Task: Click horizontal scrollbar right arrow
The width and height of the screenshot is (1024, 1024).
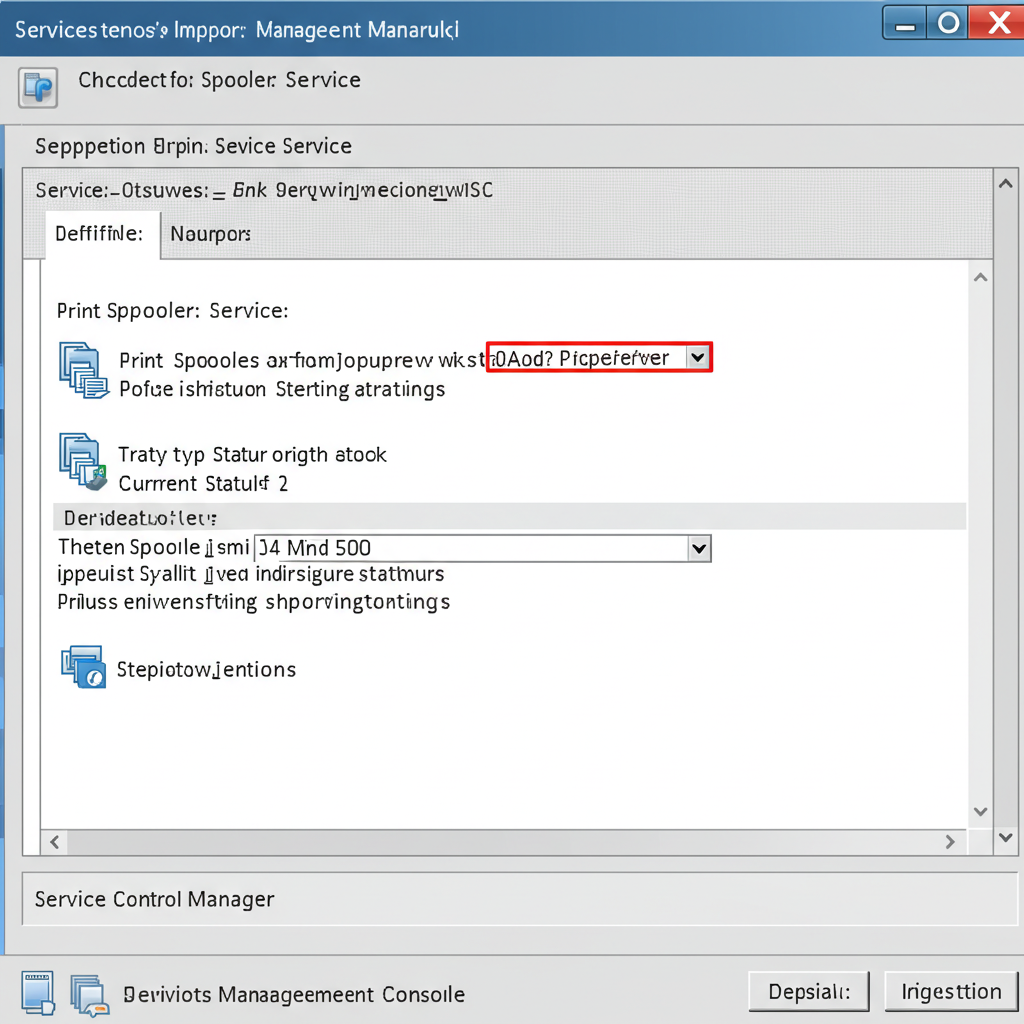Action: (x=950, y=842)
